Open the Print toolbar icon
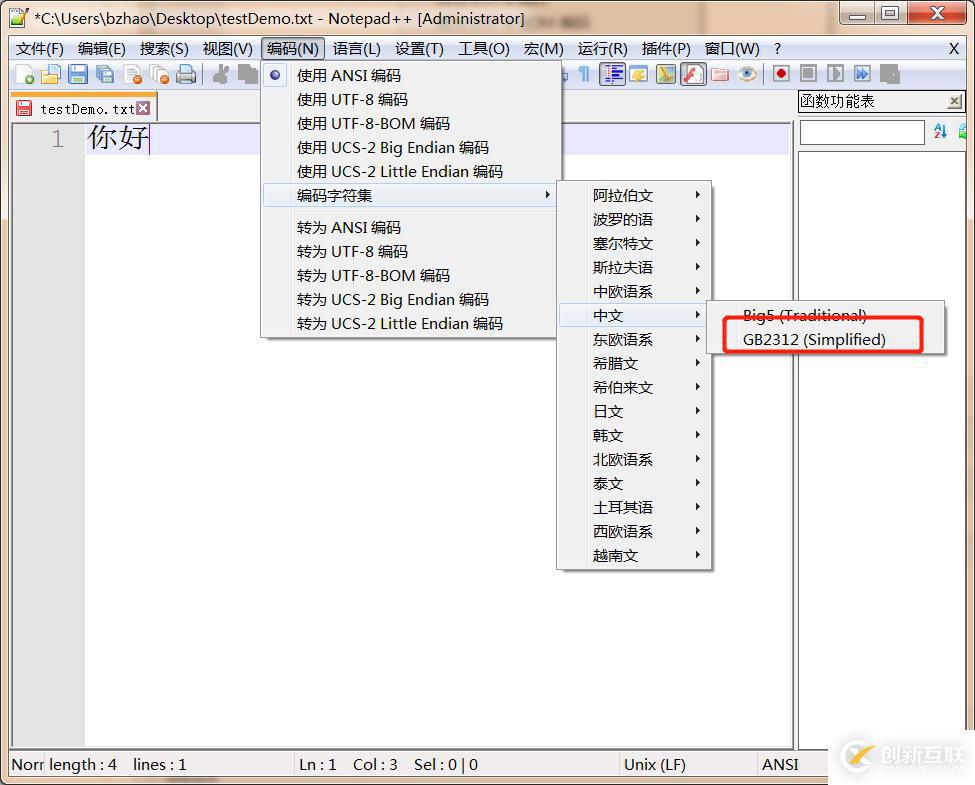Image resolution: width=975 pixels, height=785 pixels. click(x=185, y=73)
